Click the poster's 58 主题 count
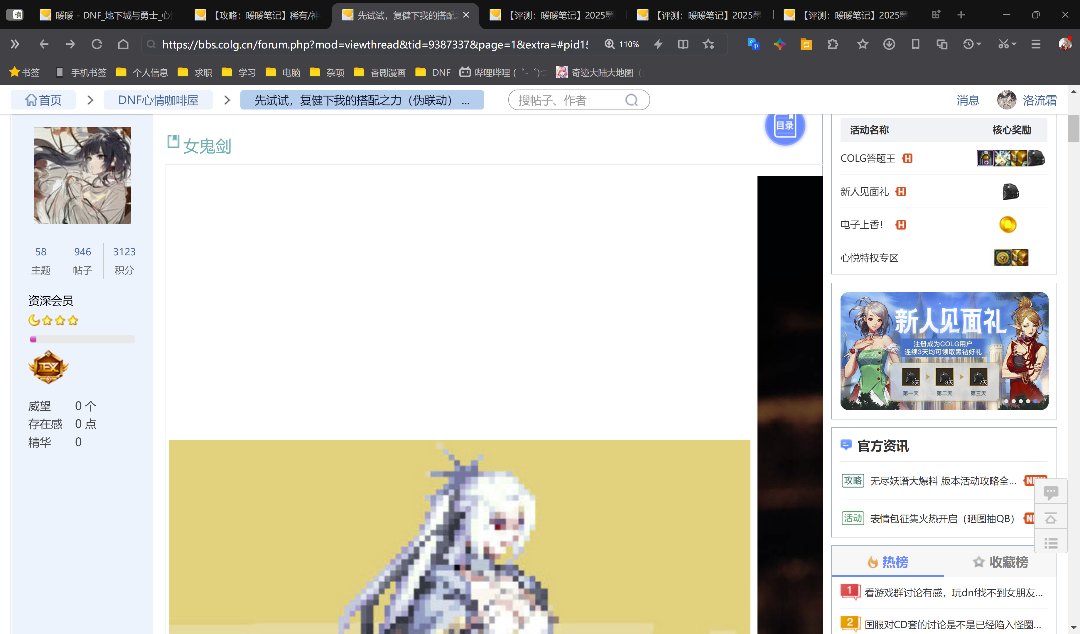This screenshot has height=634, width=1080. tap(41, 260)
